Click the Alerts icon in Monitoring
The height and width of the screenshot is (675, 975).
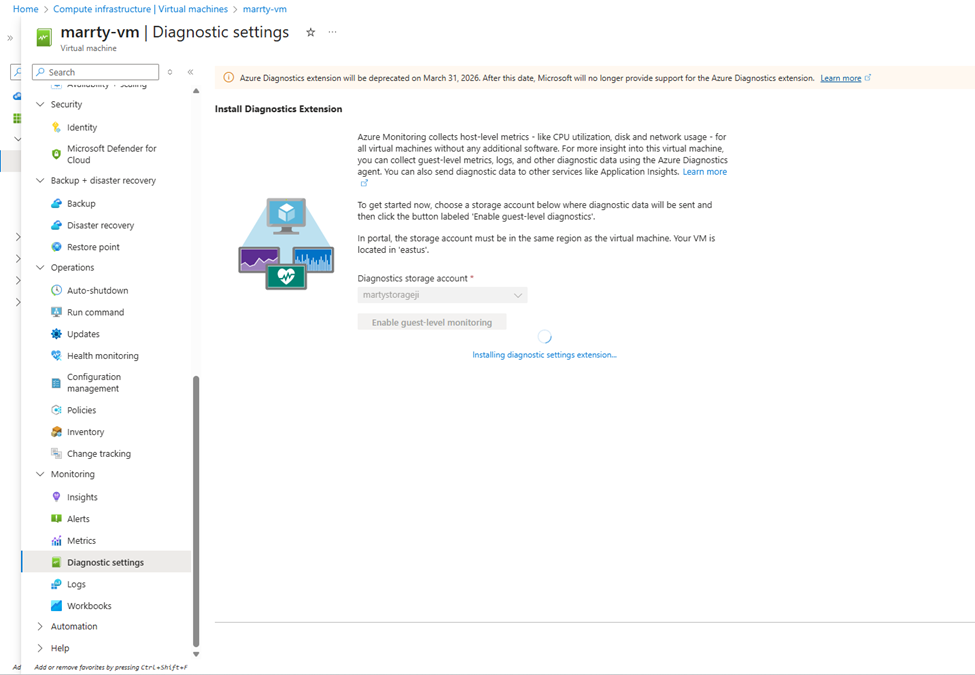pos(57,519)
